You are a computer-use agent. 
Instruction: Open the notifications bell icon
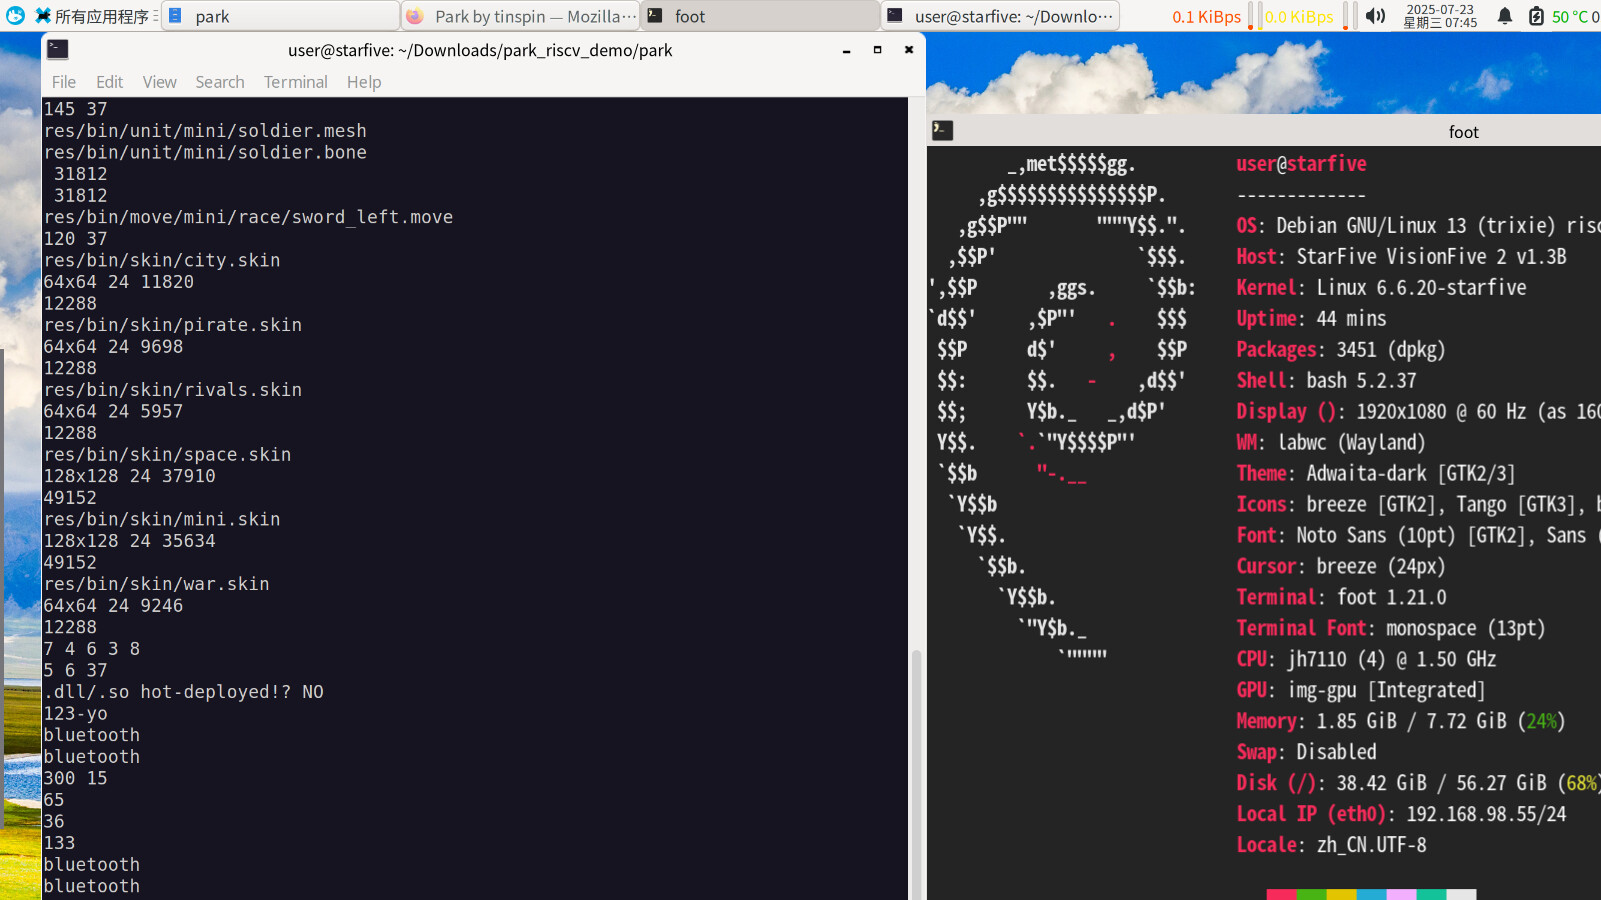[1505, 16]
